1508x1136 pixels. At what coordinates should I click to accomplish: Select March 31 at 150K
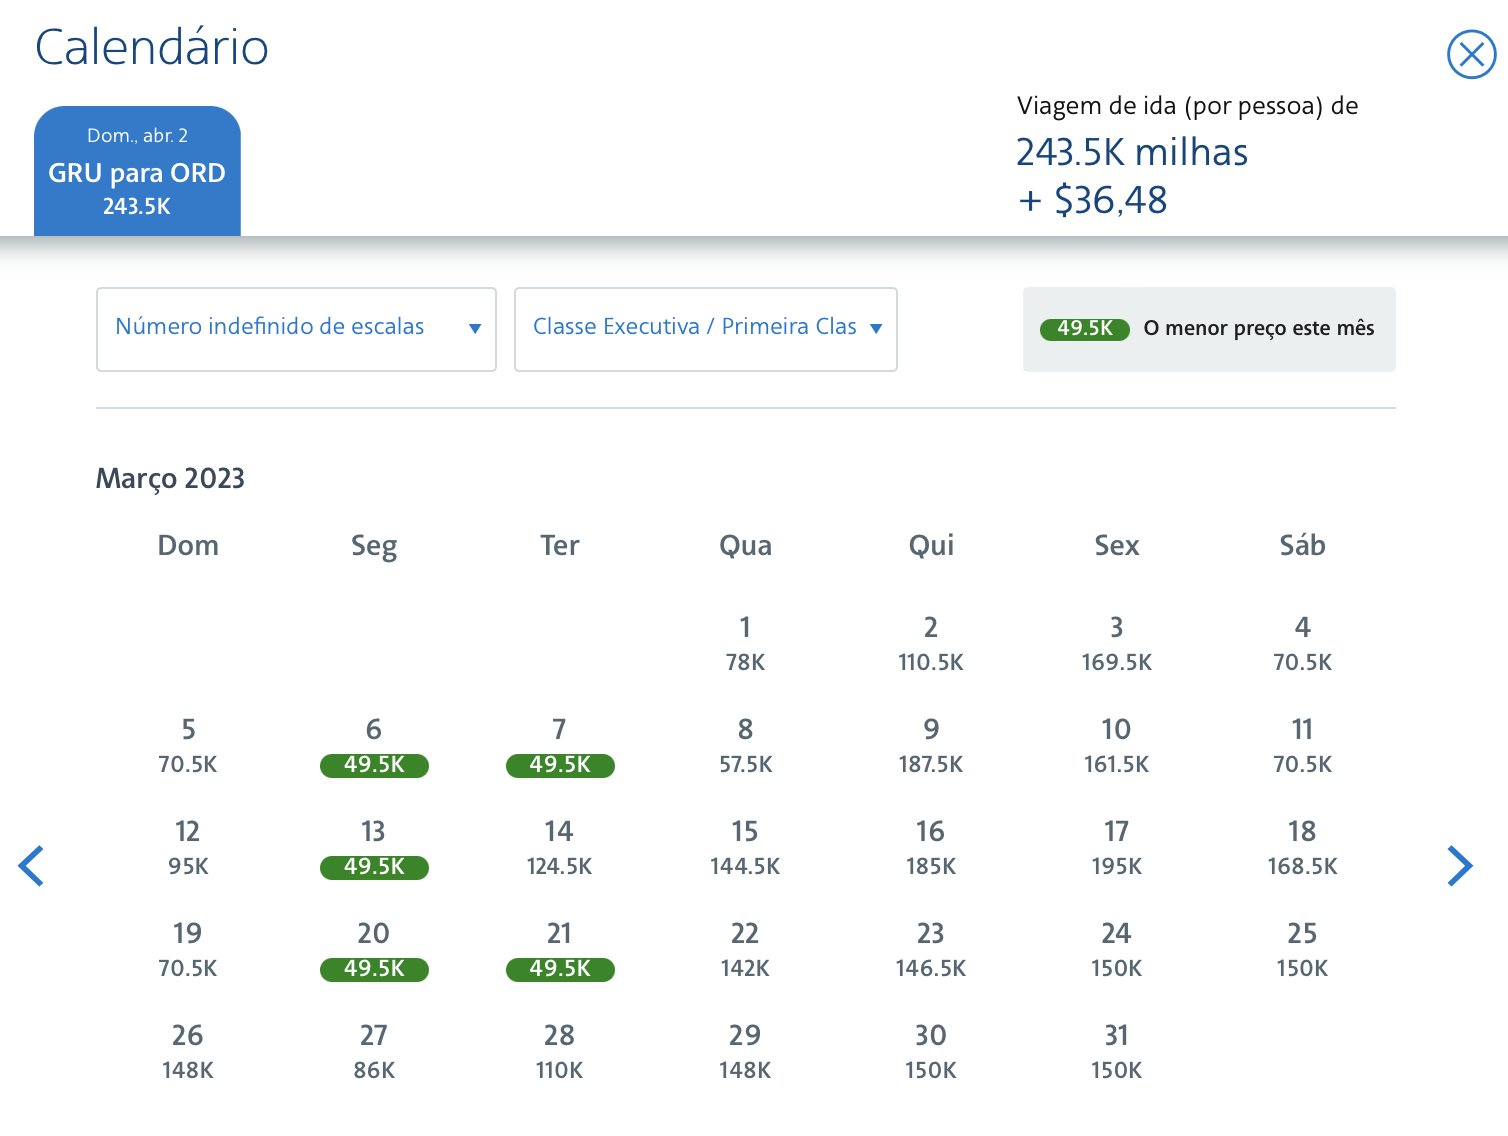point(1116,1052)
